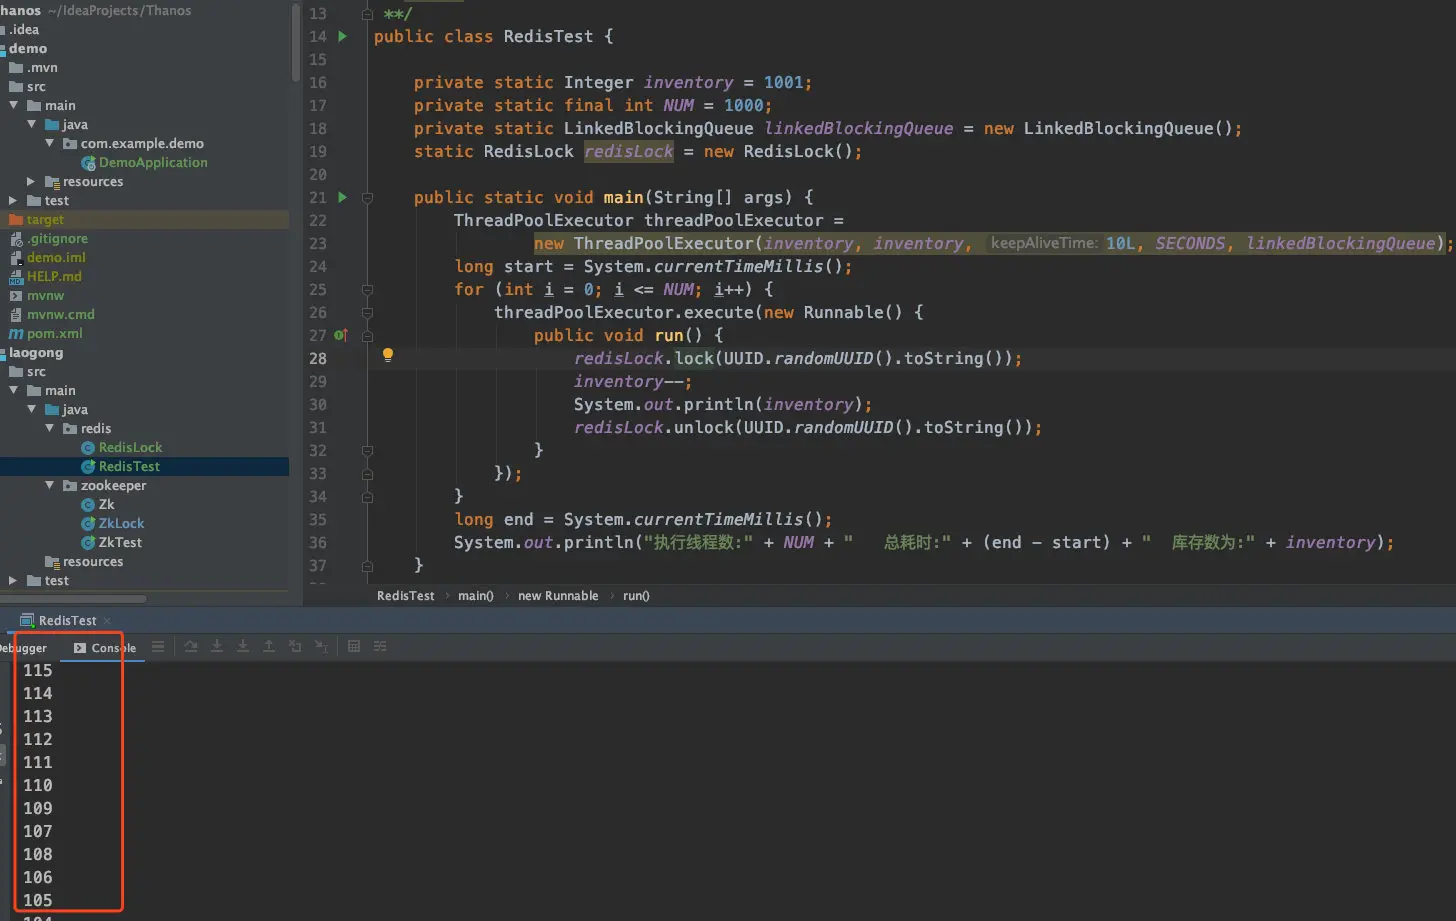Click the Step Over debug icon
This screenshot has height=921, width=1456.
click(x=191, y=647)
